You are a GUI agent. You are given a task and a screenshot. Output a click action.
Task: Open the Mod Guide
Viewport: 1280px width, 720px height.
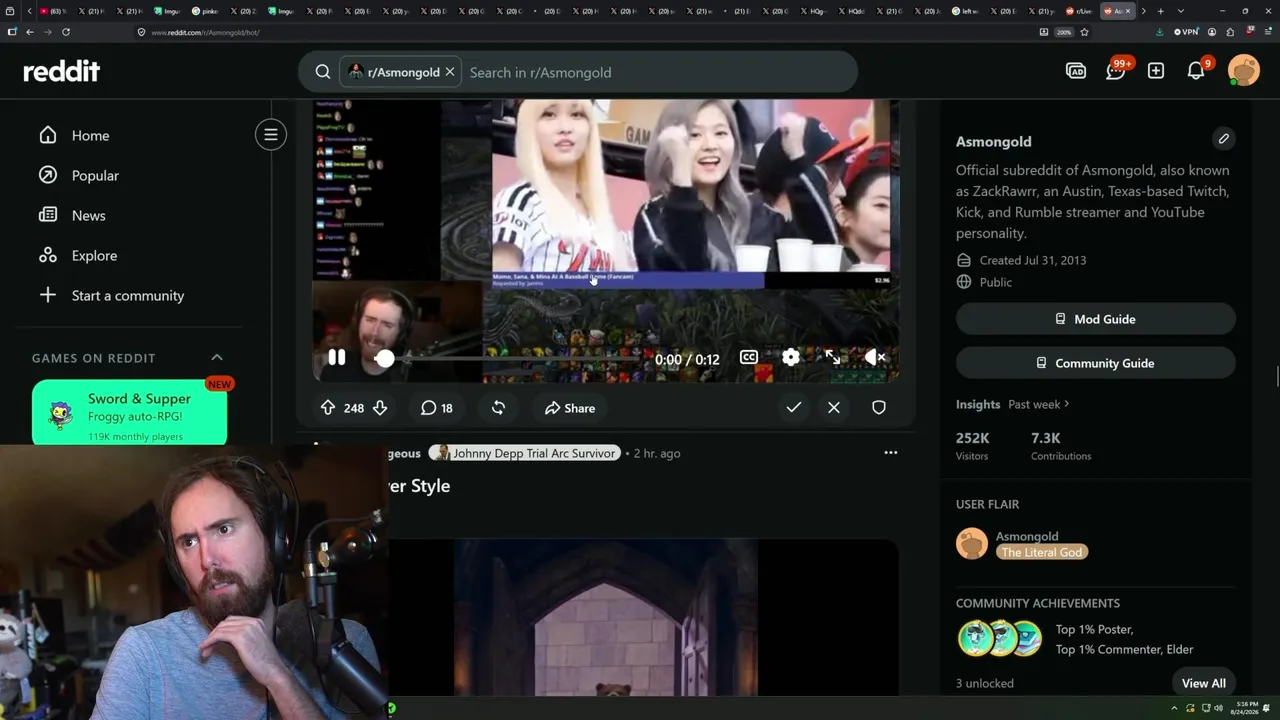click(1096, 319)
